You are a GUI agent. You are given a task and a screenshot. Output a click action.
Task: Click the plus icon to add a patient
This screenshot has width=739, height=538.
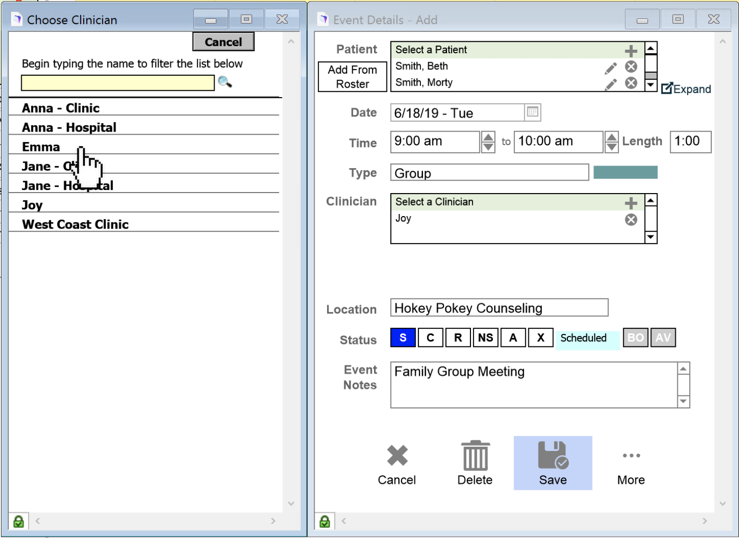[x=630, y=50]
